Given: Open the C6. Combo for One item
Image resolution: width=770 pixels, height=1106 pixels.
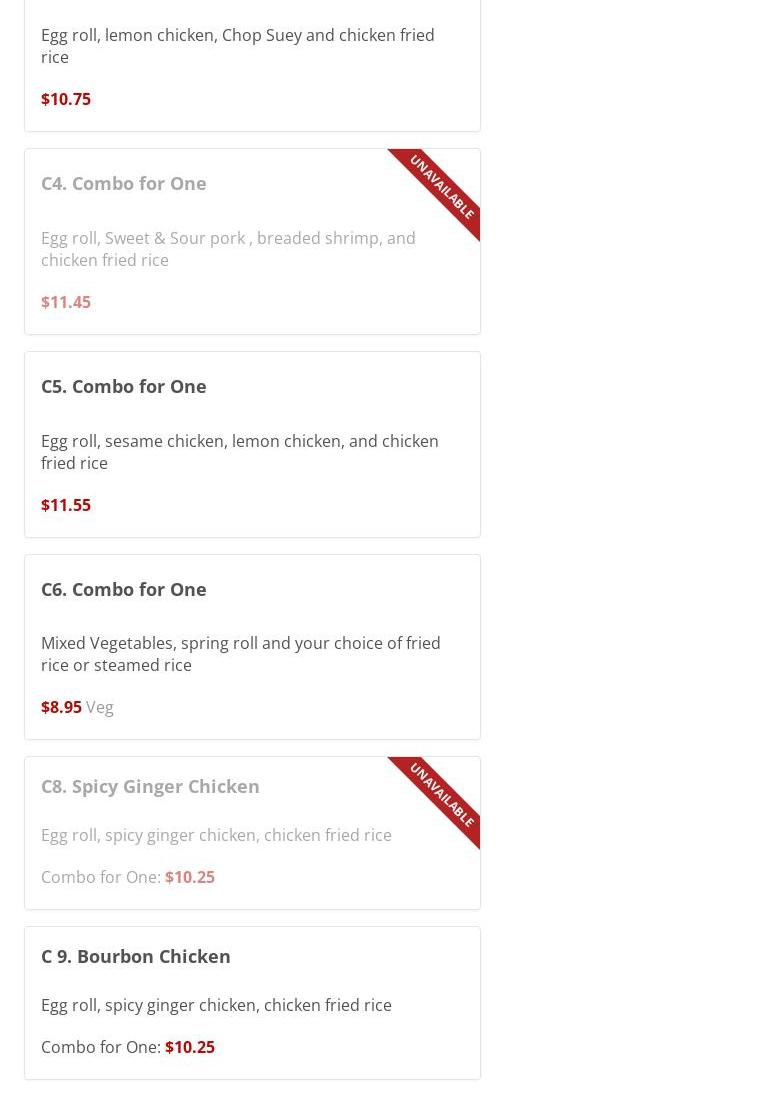Looking at the screenshot, I should click(x=124, y=589).
